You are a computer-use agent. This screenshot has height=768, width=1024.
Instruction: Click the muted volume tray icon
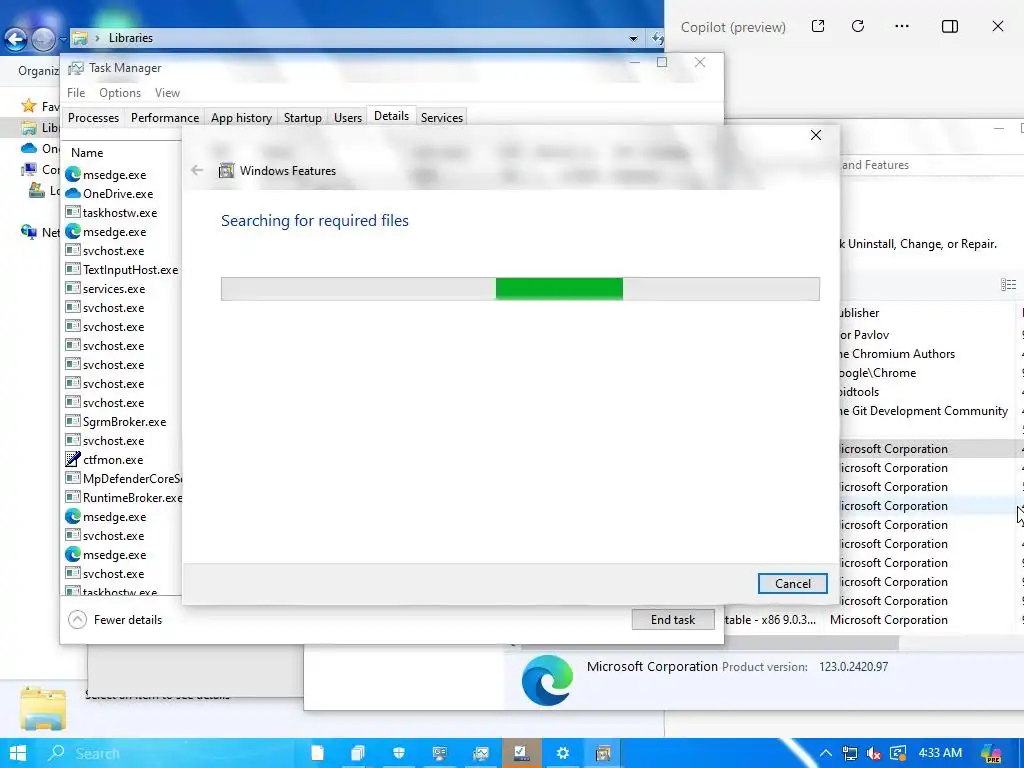click(x=874, y=753)
